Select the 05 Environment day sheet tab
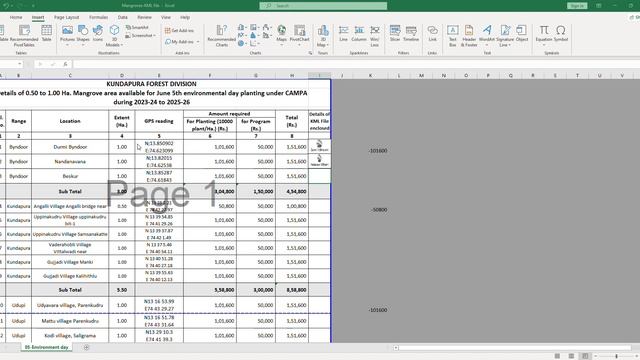This screenshot has height=360, width=640. (x=47, y=347)
